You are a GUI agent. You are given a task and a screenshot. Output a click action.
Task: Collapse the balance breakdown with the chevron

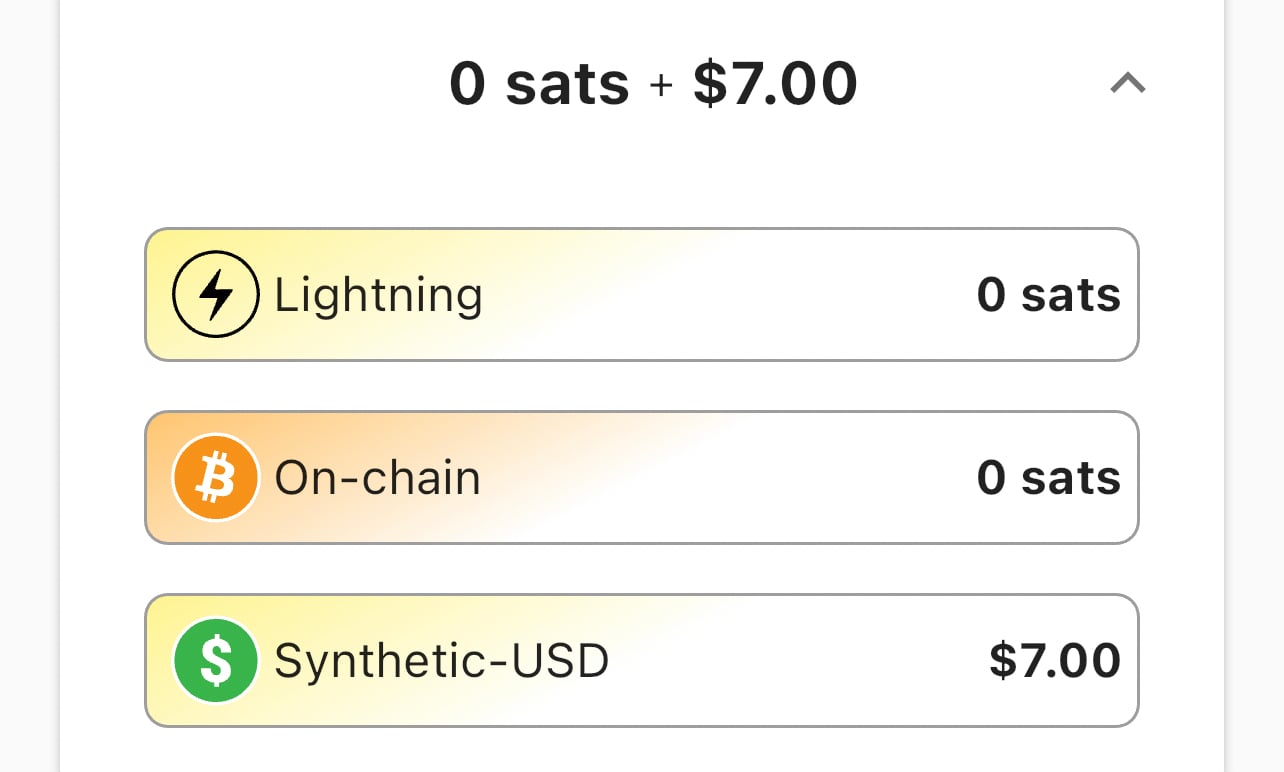[x=1127, y=84]
